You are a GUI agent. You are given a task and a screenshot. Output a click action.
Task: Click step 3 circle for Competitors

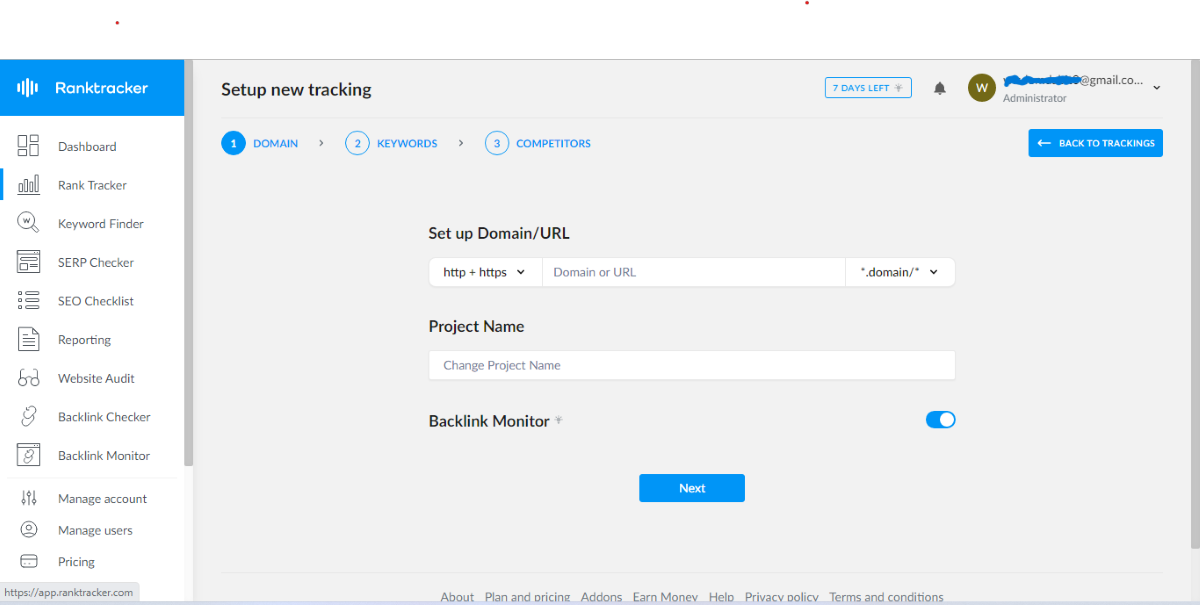click(496, 143)
